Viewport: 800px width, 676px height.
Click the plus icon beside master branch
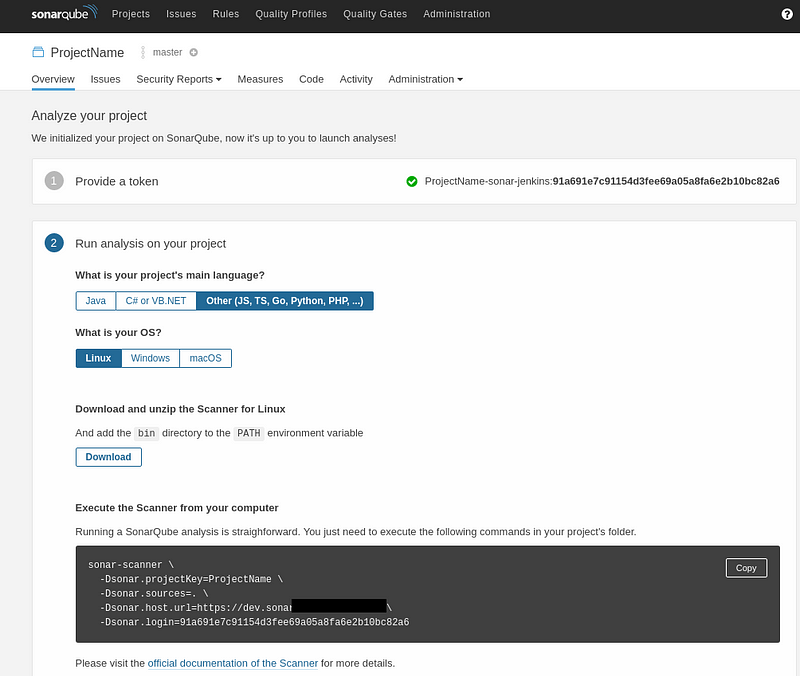click(x=193, y=52)
